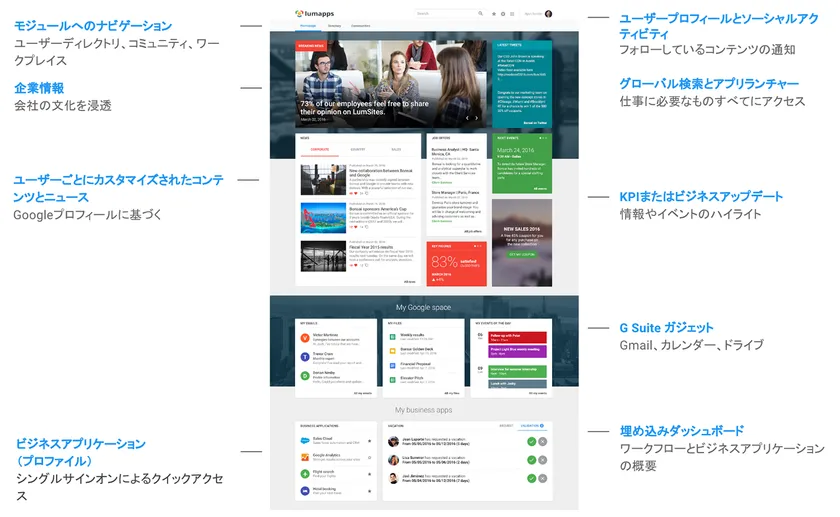Open the Elevator Pitch file icon

(x=393, y=380)
